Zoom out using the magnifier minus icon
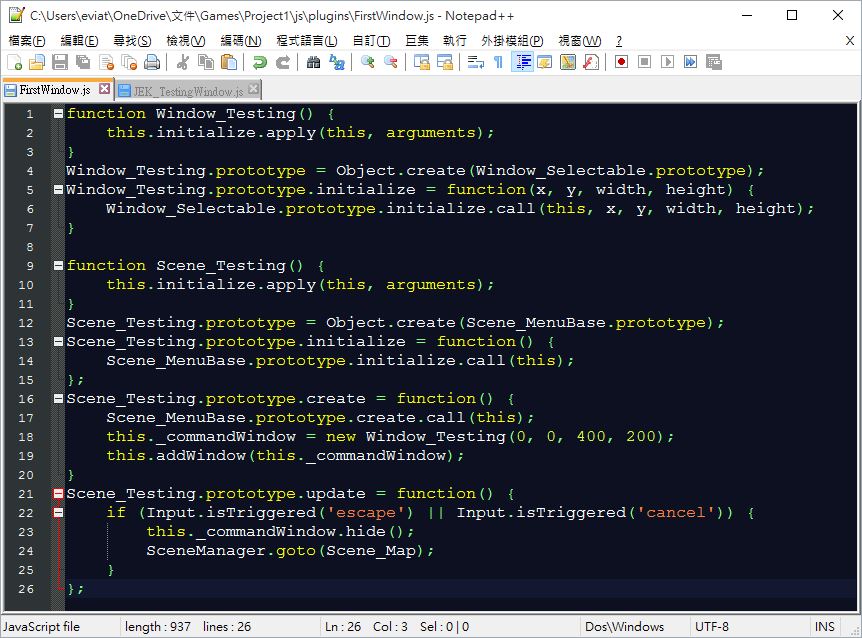The width and height of the screenshot is (862, 638). click(x=390, y=62)
